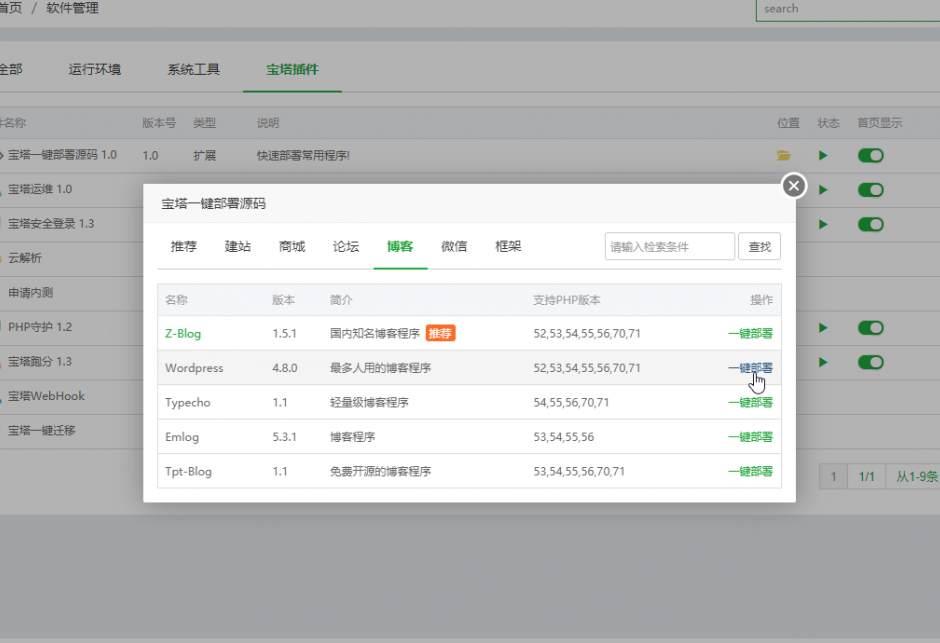Click the 1/1 page indicator
The width and height of the screenshot is (940, 643).
click(x=867, y=477)
